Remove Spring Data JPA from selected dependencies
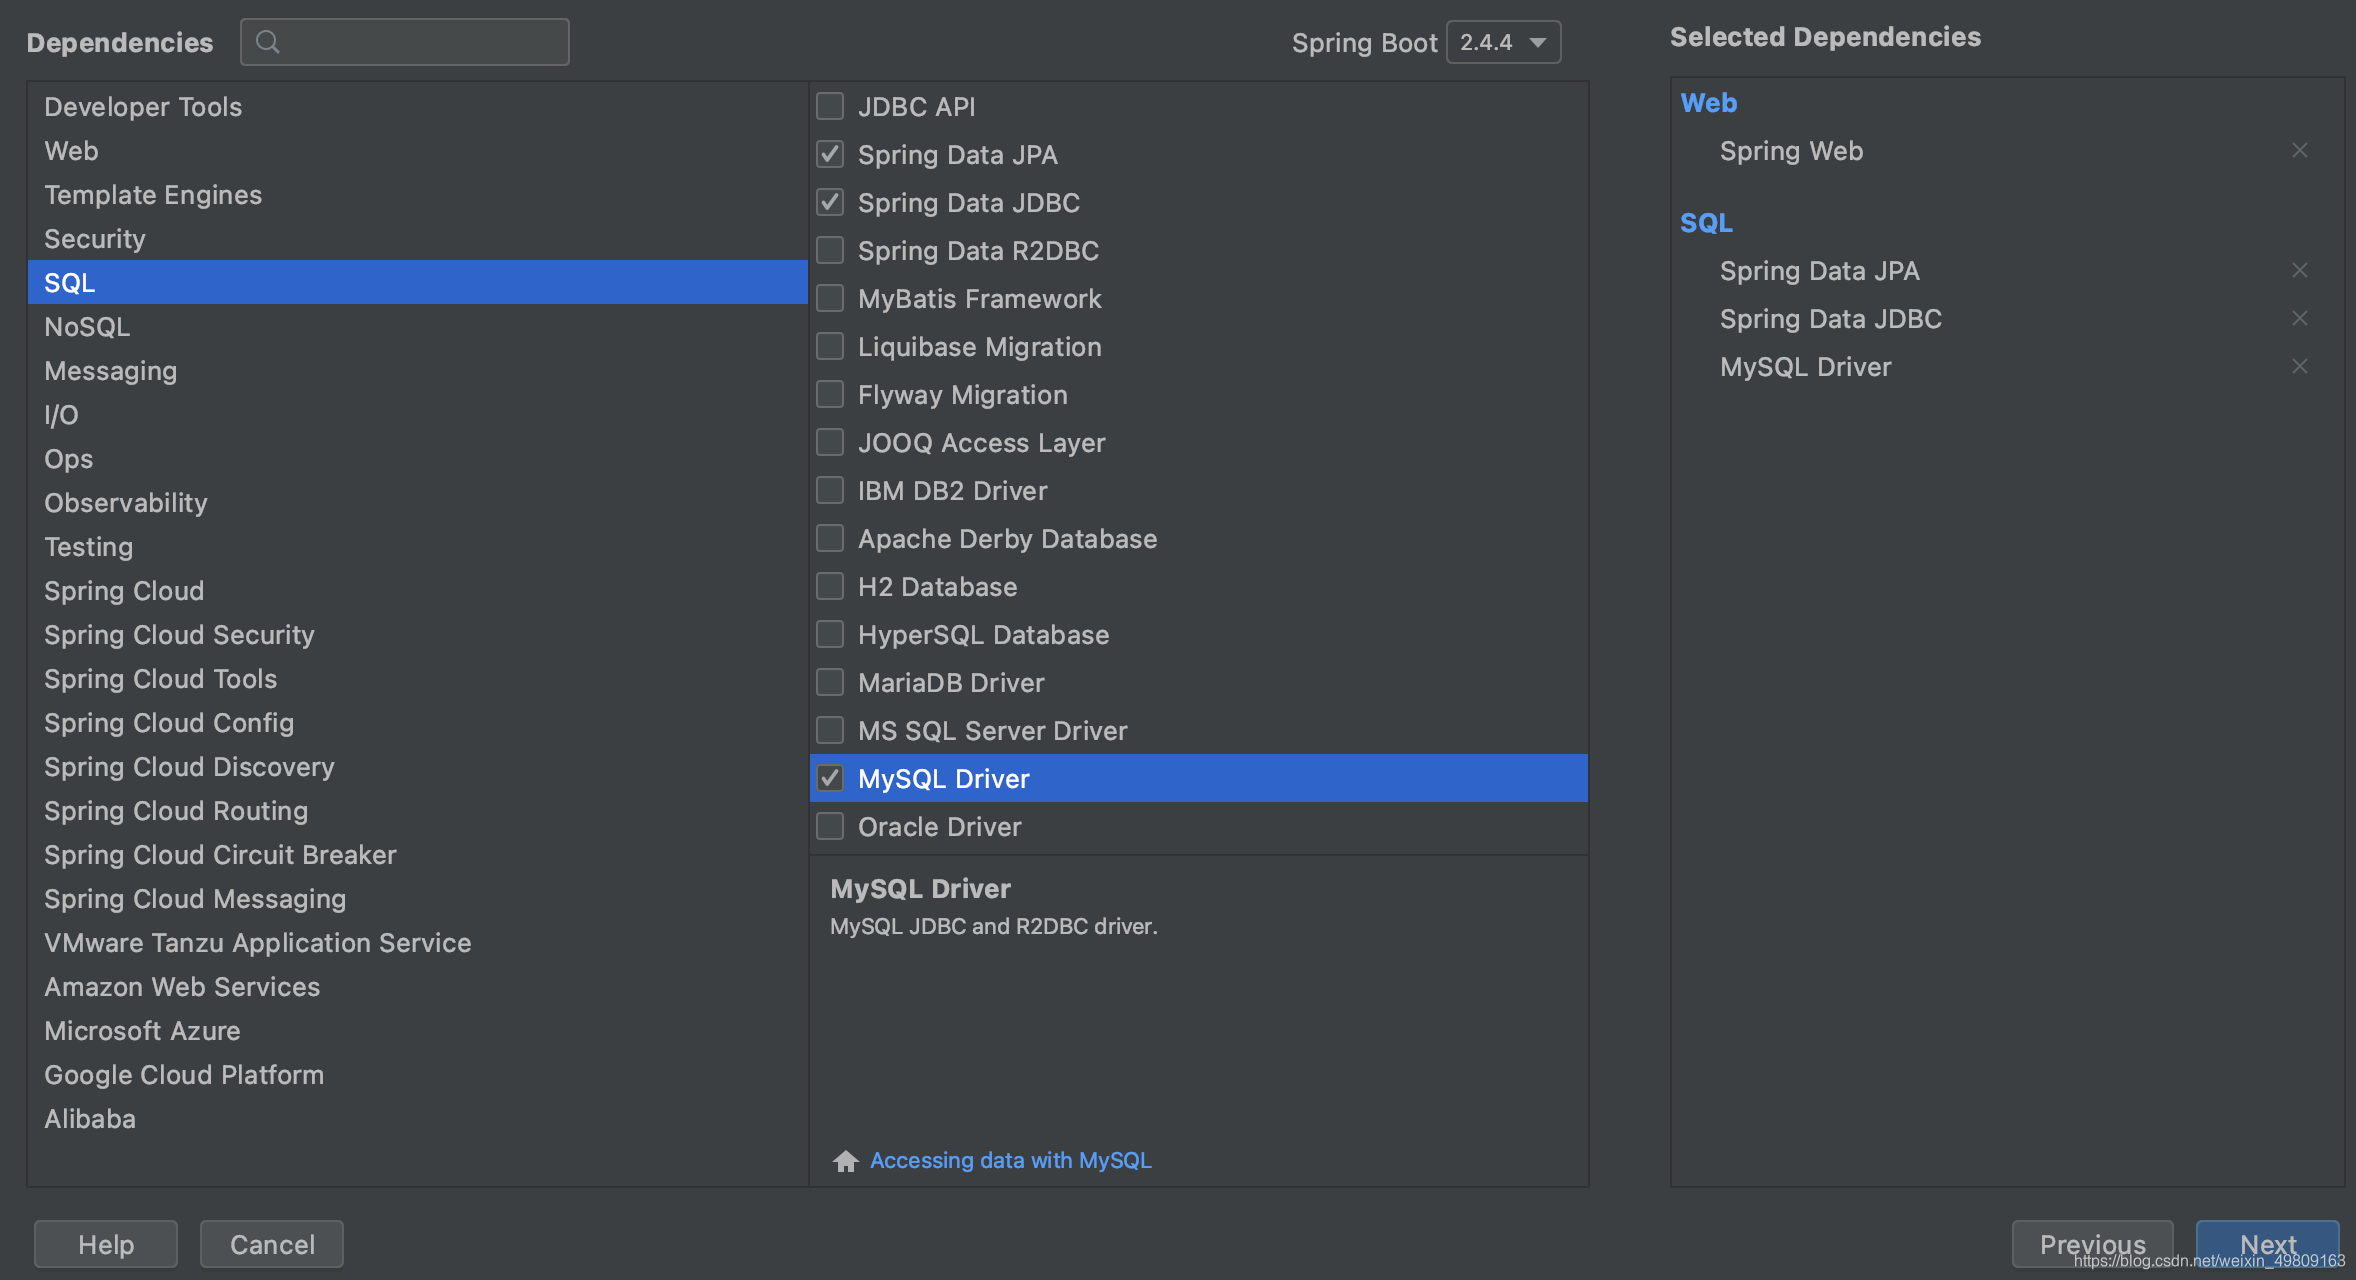 click(x=2300, y=270)
